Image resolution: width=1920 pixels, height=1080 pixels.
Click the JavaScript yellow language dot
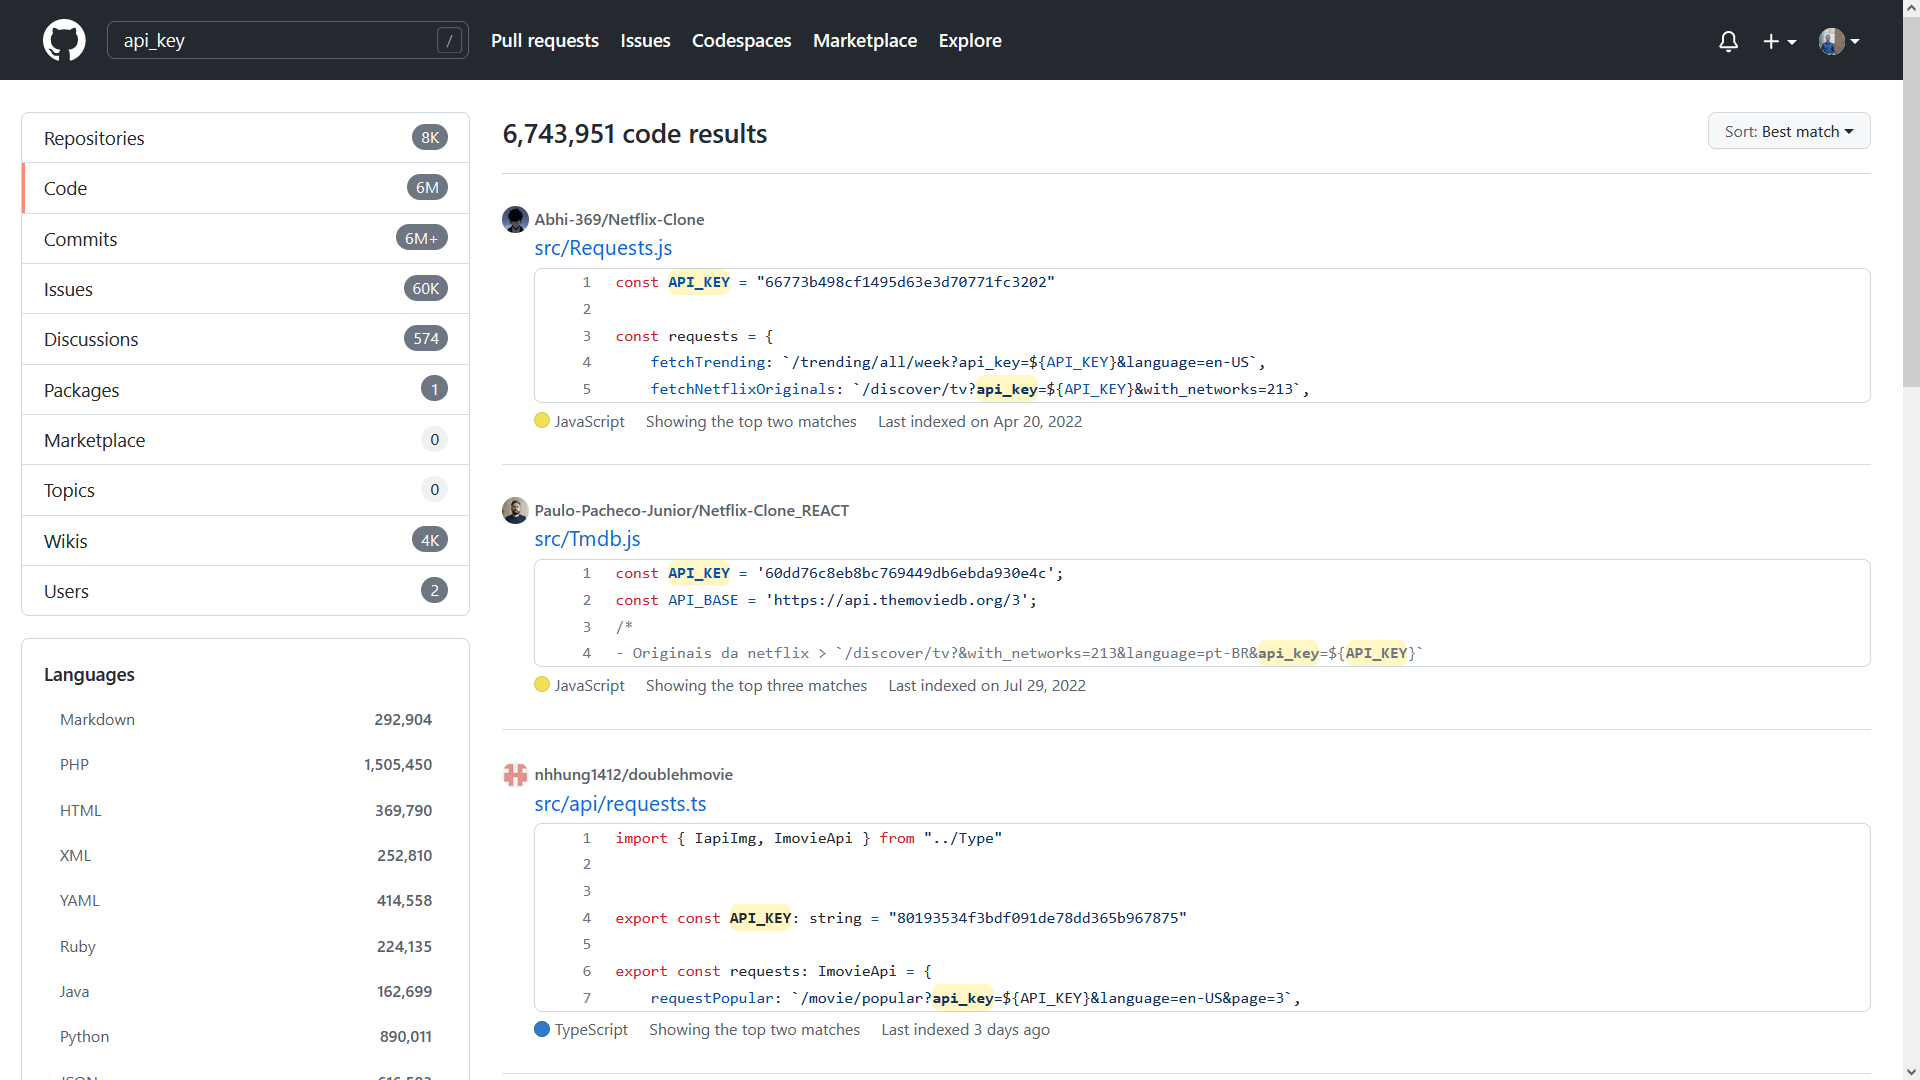coord(542,421)
